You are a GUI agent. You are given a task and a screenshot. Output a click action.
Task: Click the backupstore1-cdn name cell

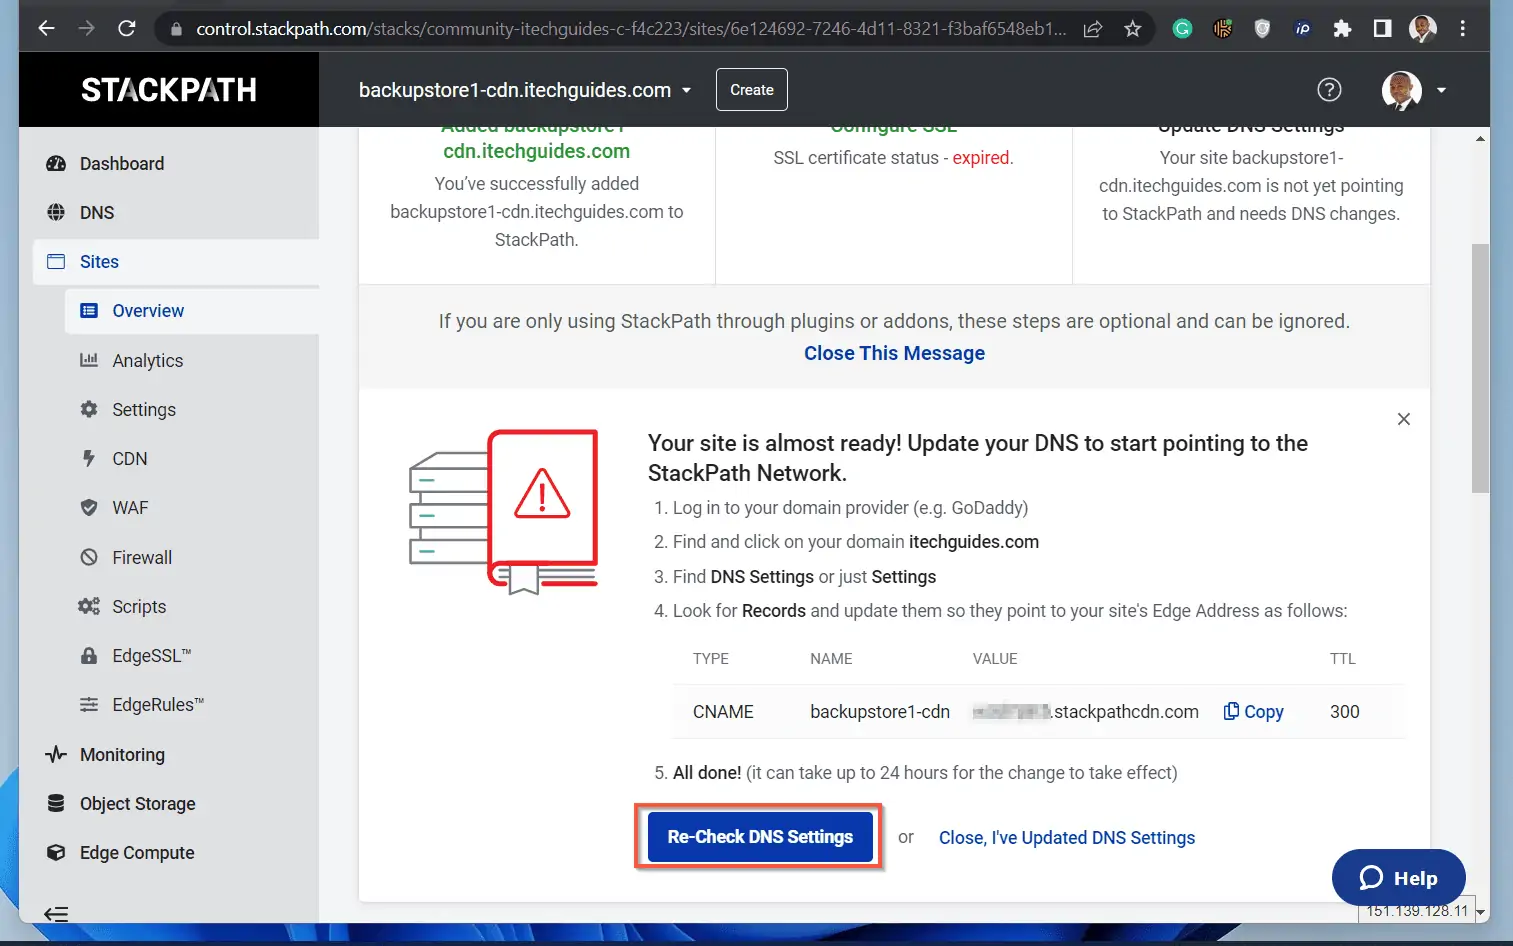click(x=880, y=712)
